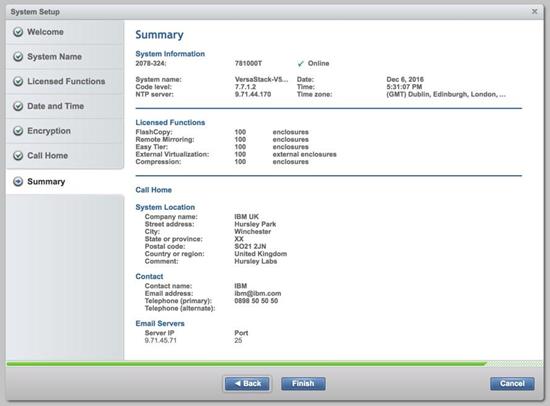Click the Licensed Functions step checkmark icon
Viewport: 550px width, 406px height.
[x=18, y=81]
